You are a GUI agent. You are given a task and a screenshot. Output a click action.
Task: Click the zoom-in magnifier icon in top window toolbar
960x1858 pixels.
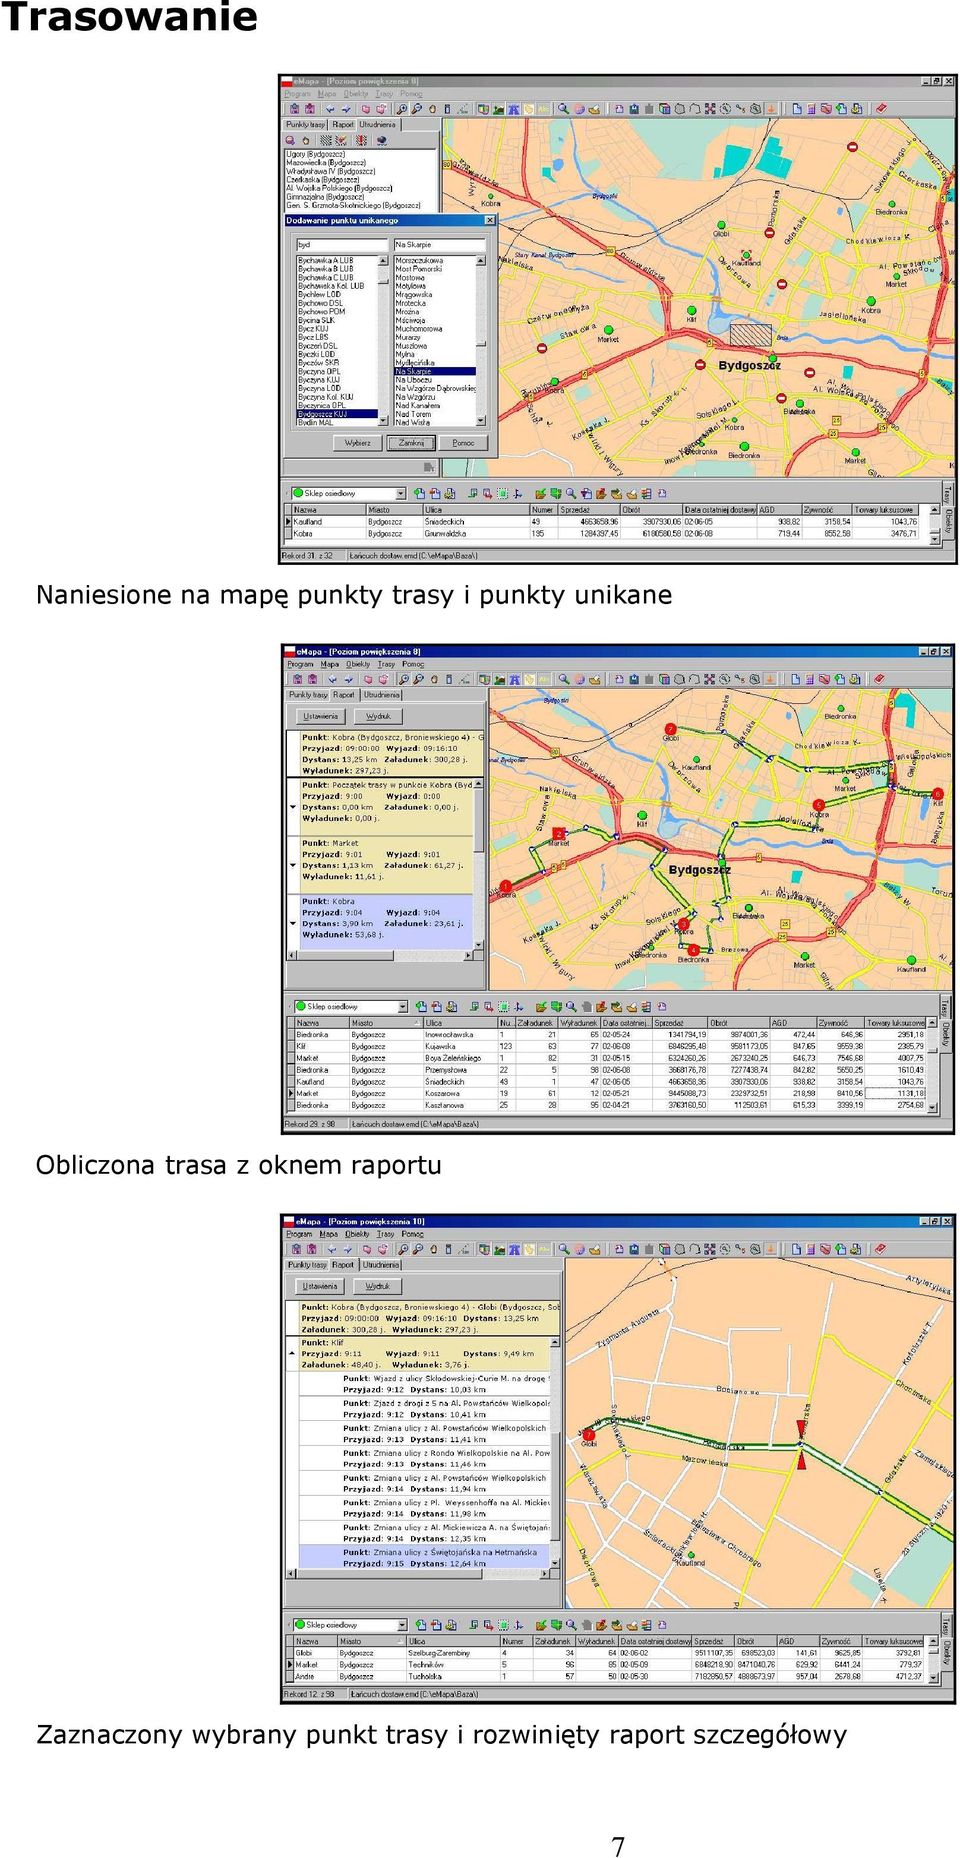click(x=402, y=109)
